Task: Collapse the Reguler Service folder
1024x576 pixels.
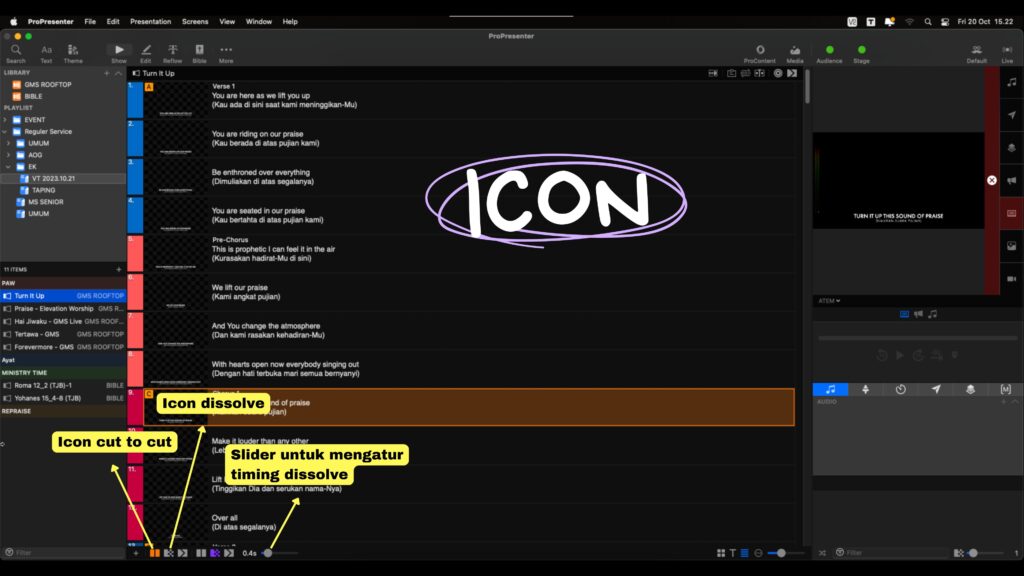Action: pos(5,132)
